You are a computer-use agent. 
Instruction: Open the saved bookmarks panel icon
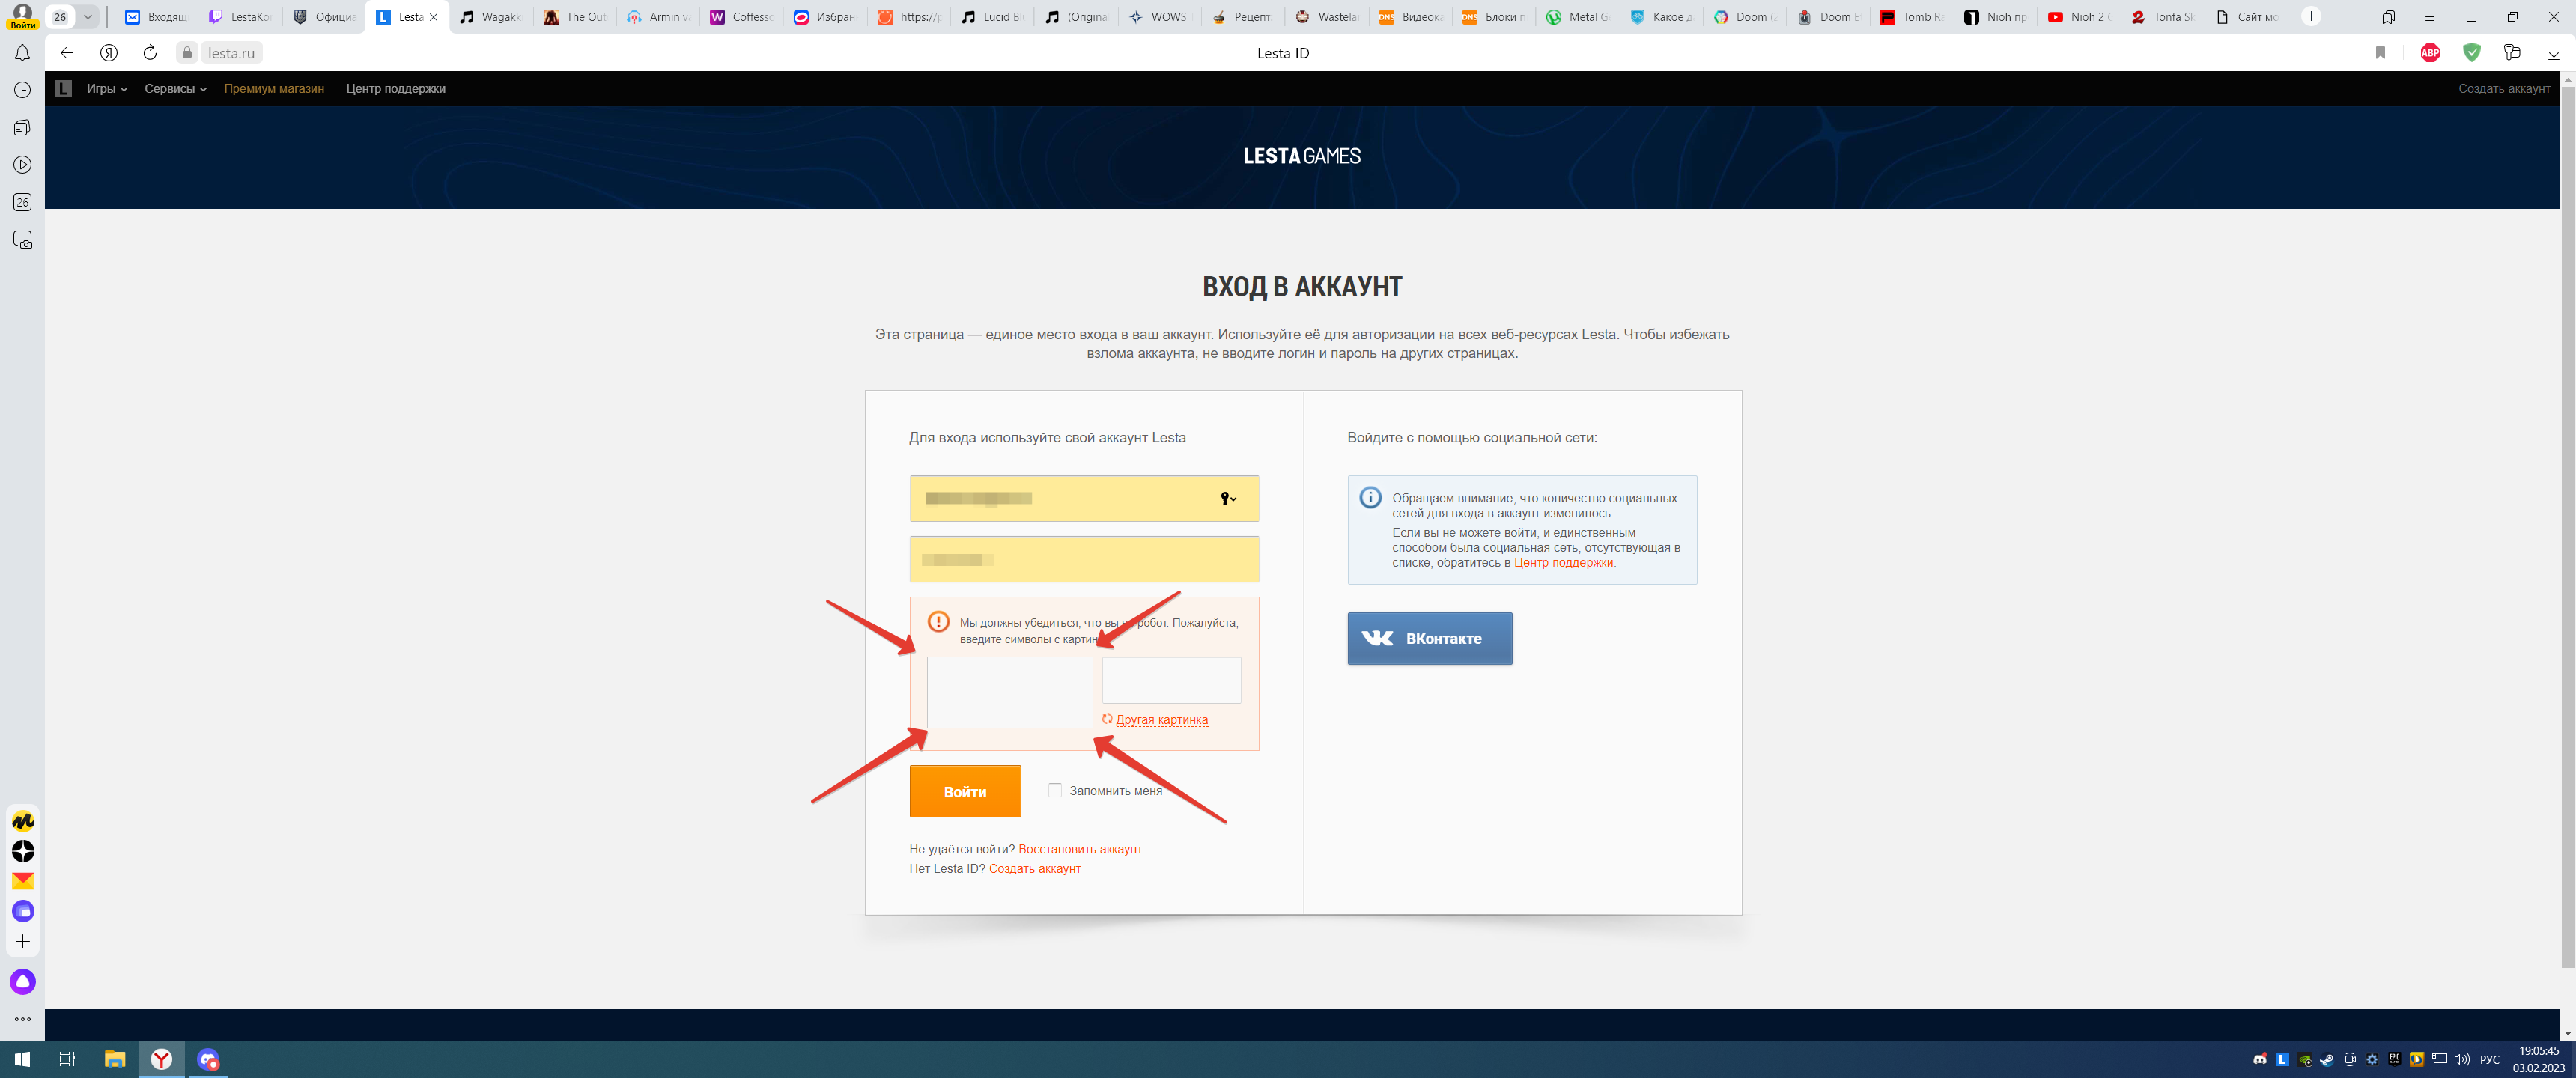point(2388,17)
